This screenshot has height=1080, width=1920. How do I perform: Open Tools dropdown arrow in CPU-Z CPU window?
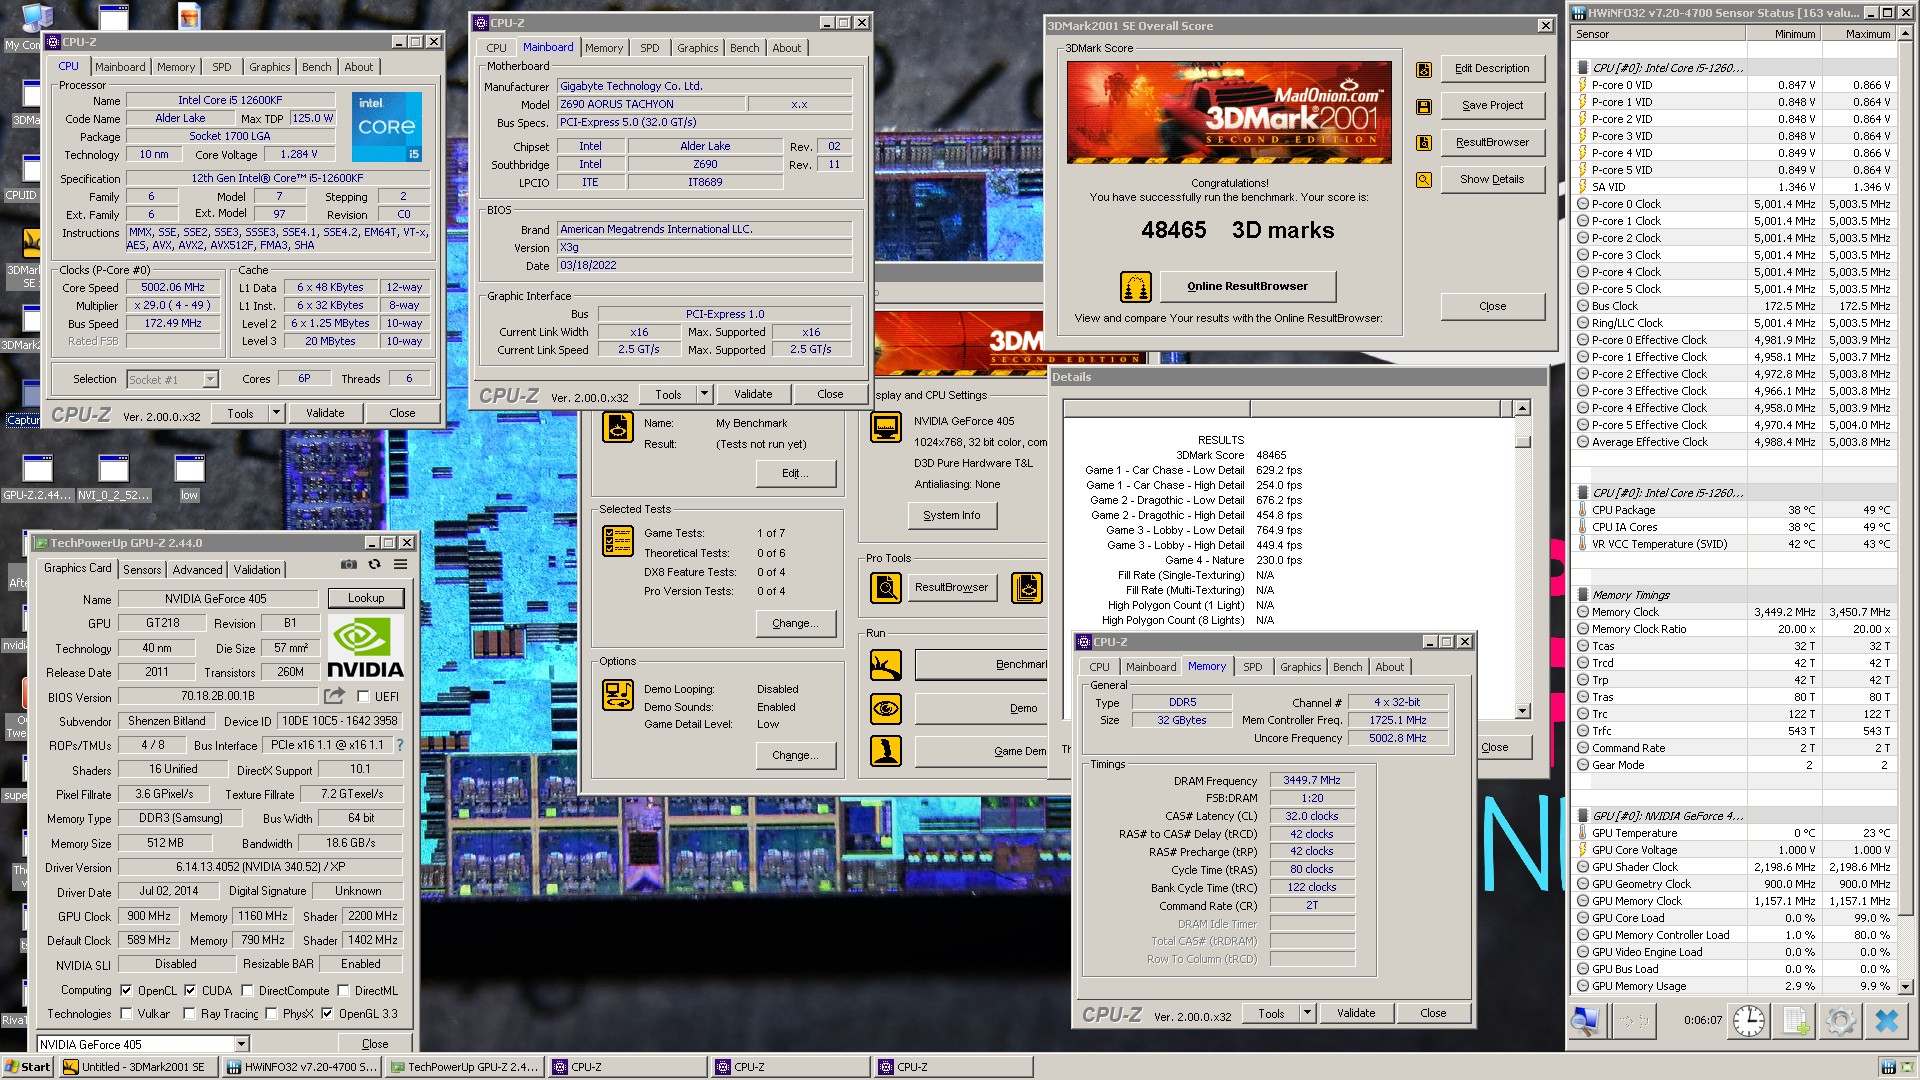[x=276, y=413]
